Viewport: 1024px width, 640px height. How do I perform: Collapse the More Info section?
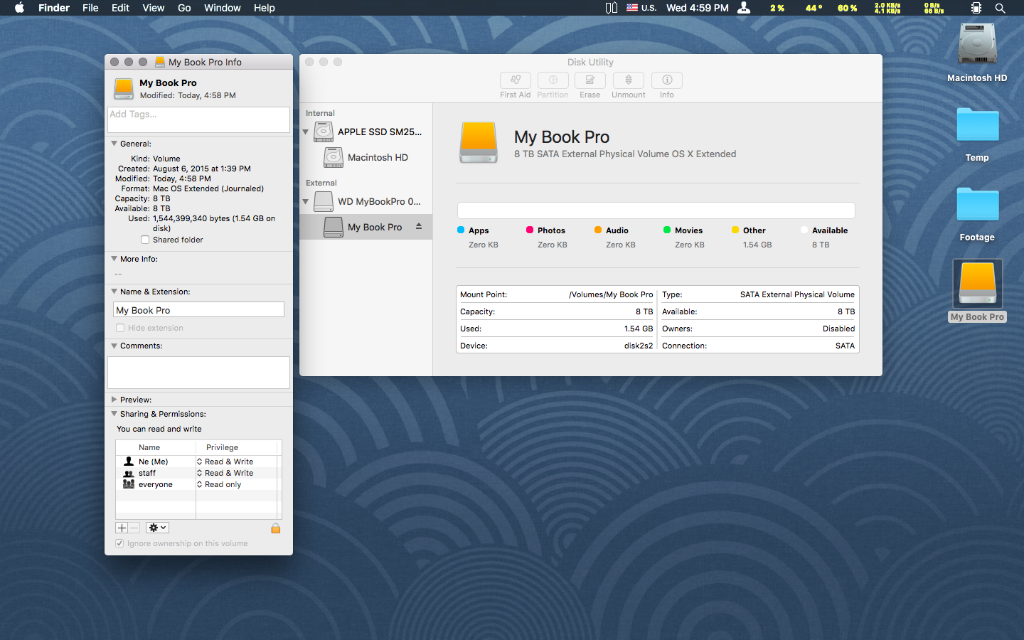point(114,259)
